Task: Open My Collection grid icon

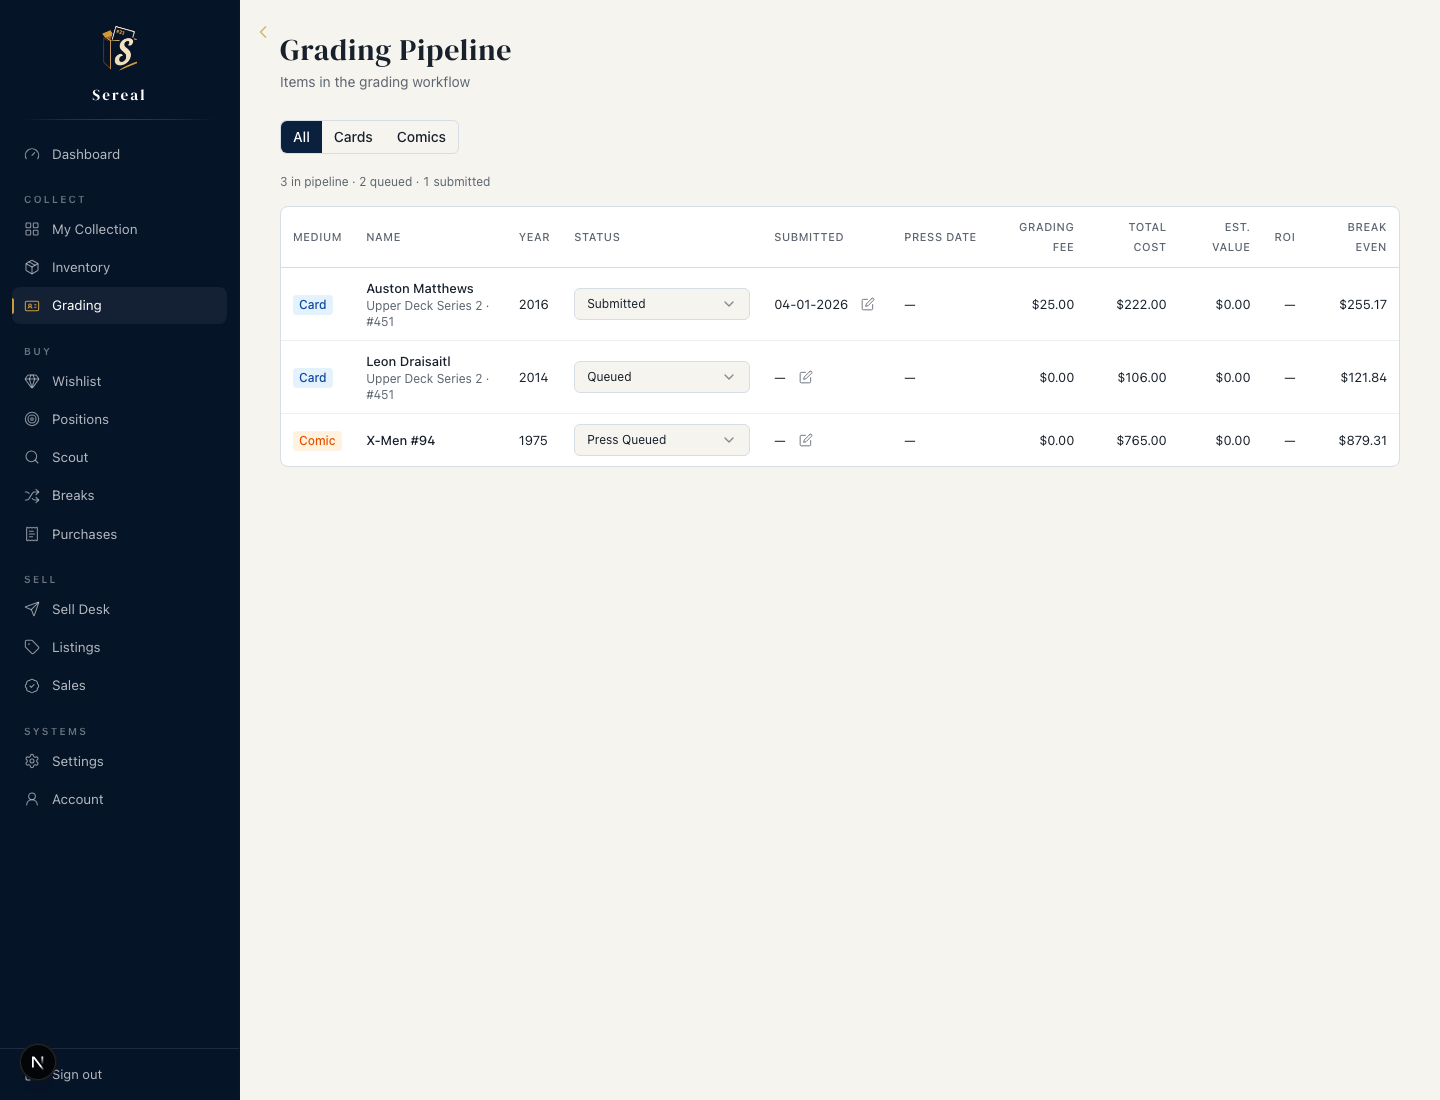Action: pyautogui.click(x=32, y=229)
